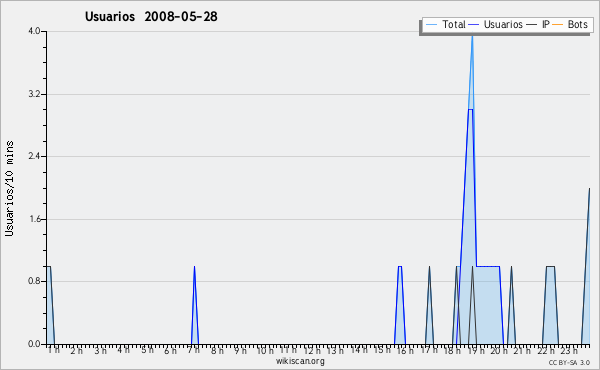The image size is (600, 370).
Task: Click the '12 h' x-axis label
Action: (x=312, y=350)
